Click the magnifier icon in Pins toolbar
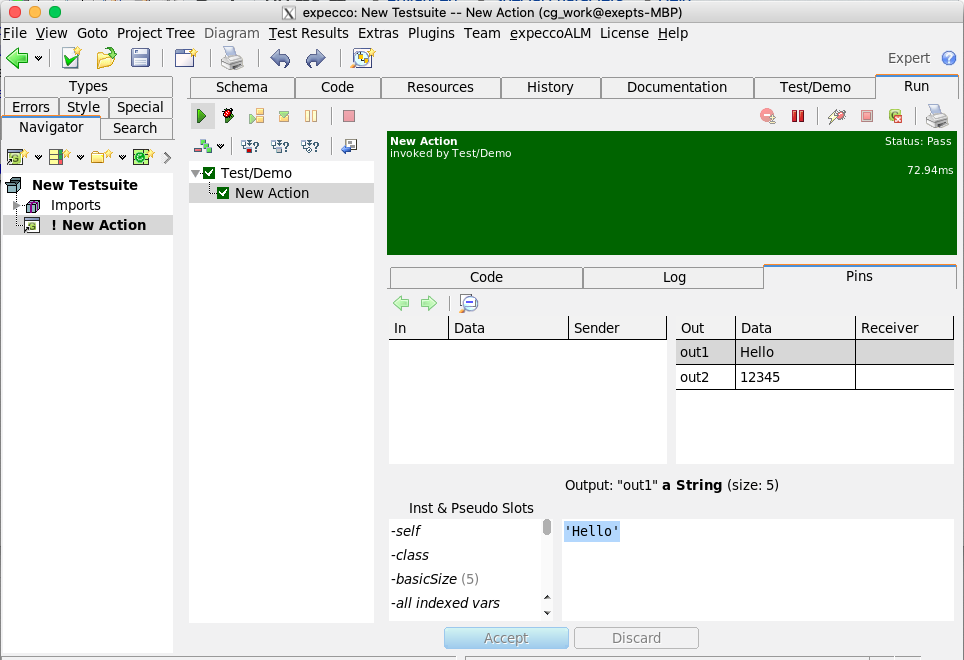964x660 pixels. point(468,303)
